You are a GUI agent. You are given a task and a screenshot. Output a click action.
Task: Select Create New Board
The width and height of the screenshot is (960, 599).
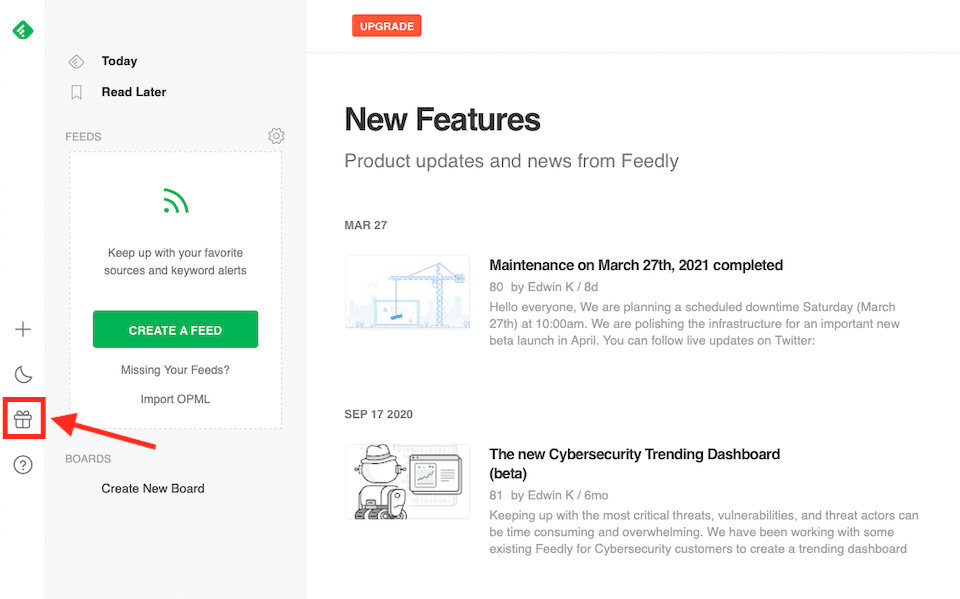click(153, 488)
